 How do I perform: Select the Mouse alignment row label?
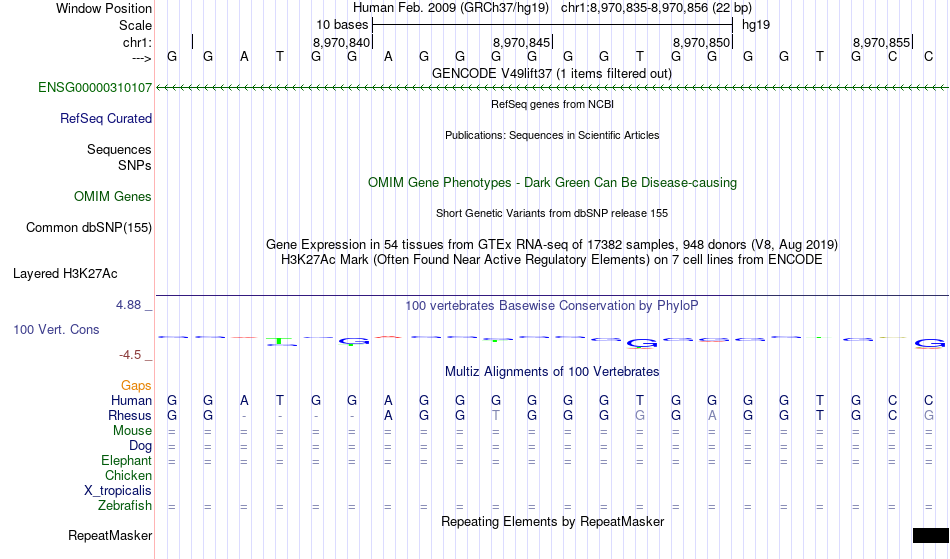[132, 431]
